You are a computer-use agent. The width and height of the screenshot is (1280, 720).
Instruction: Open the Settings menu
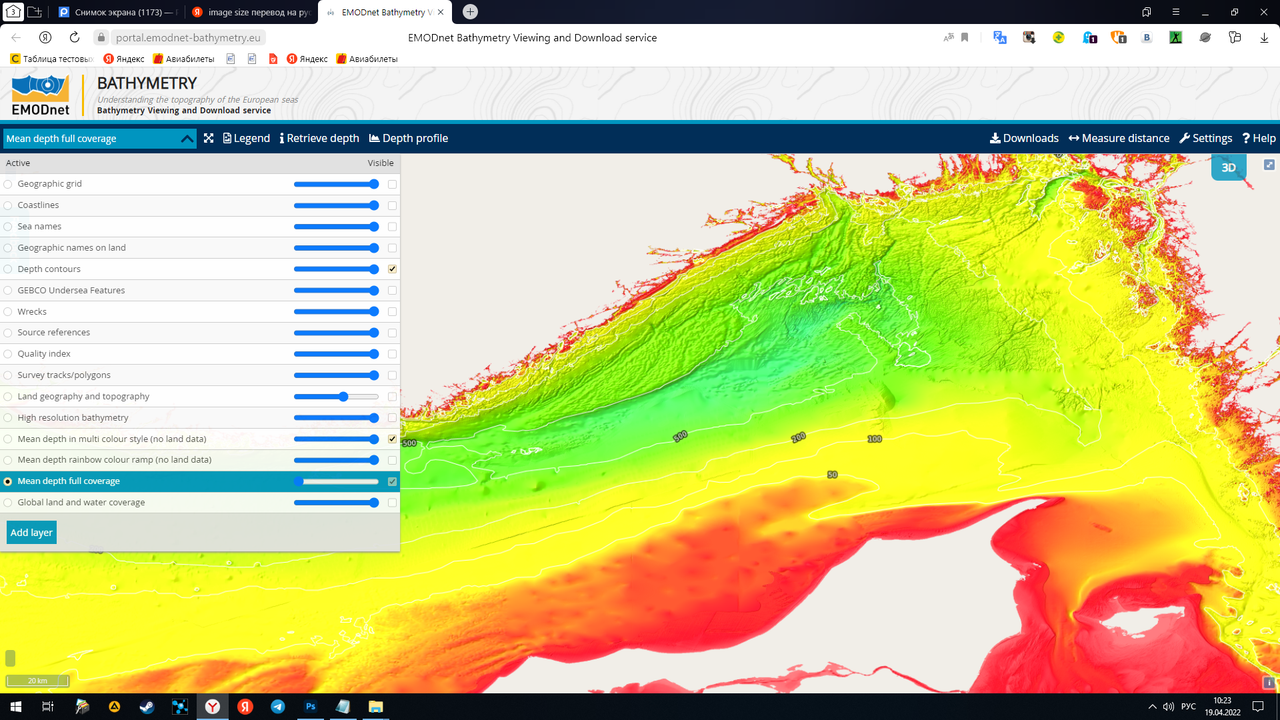[1206, 138]
